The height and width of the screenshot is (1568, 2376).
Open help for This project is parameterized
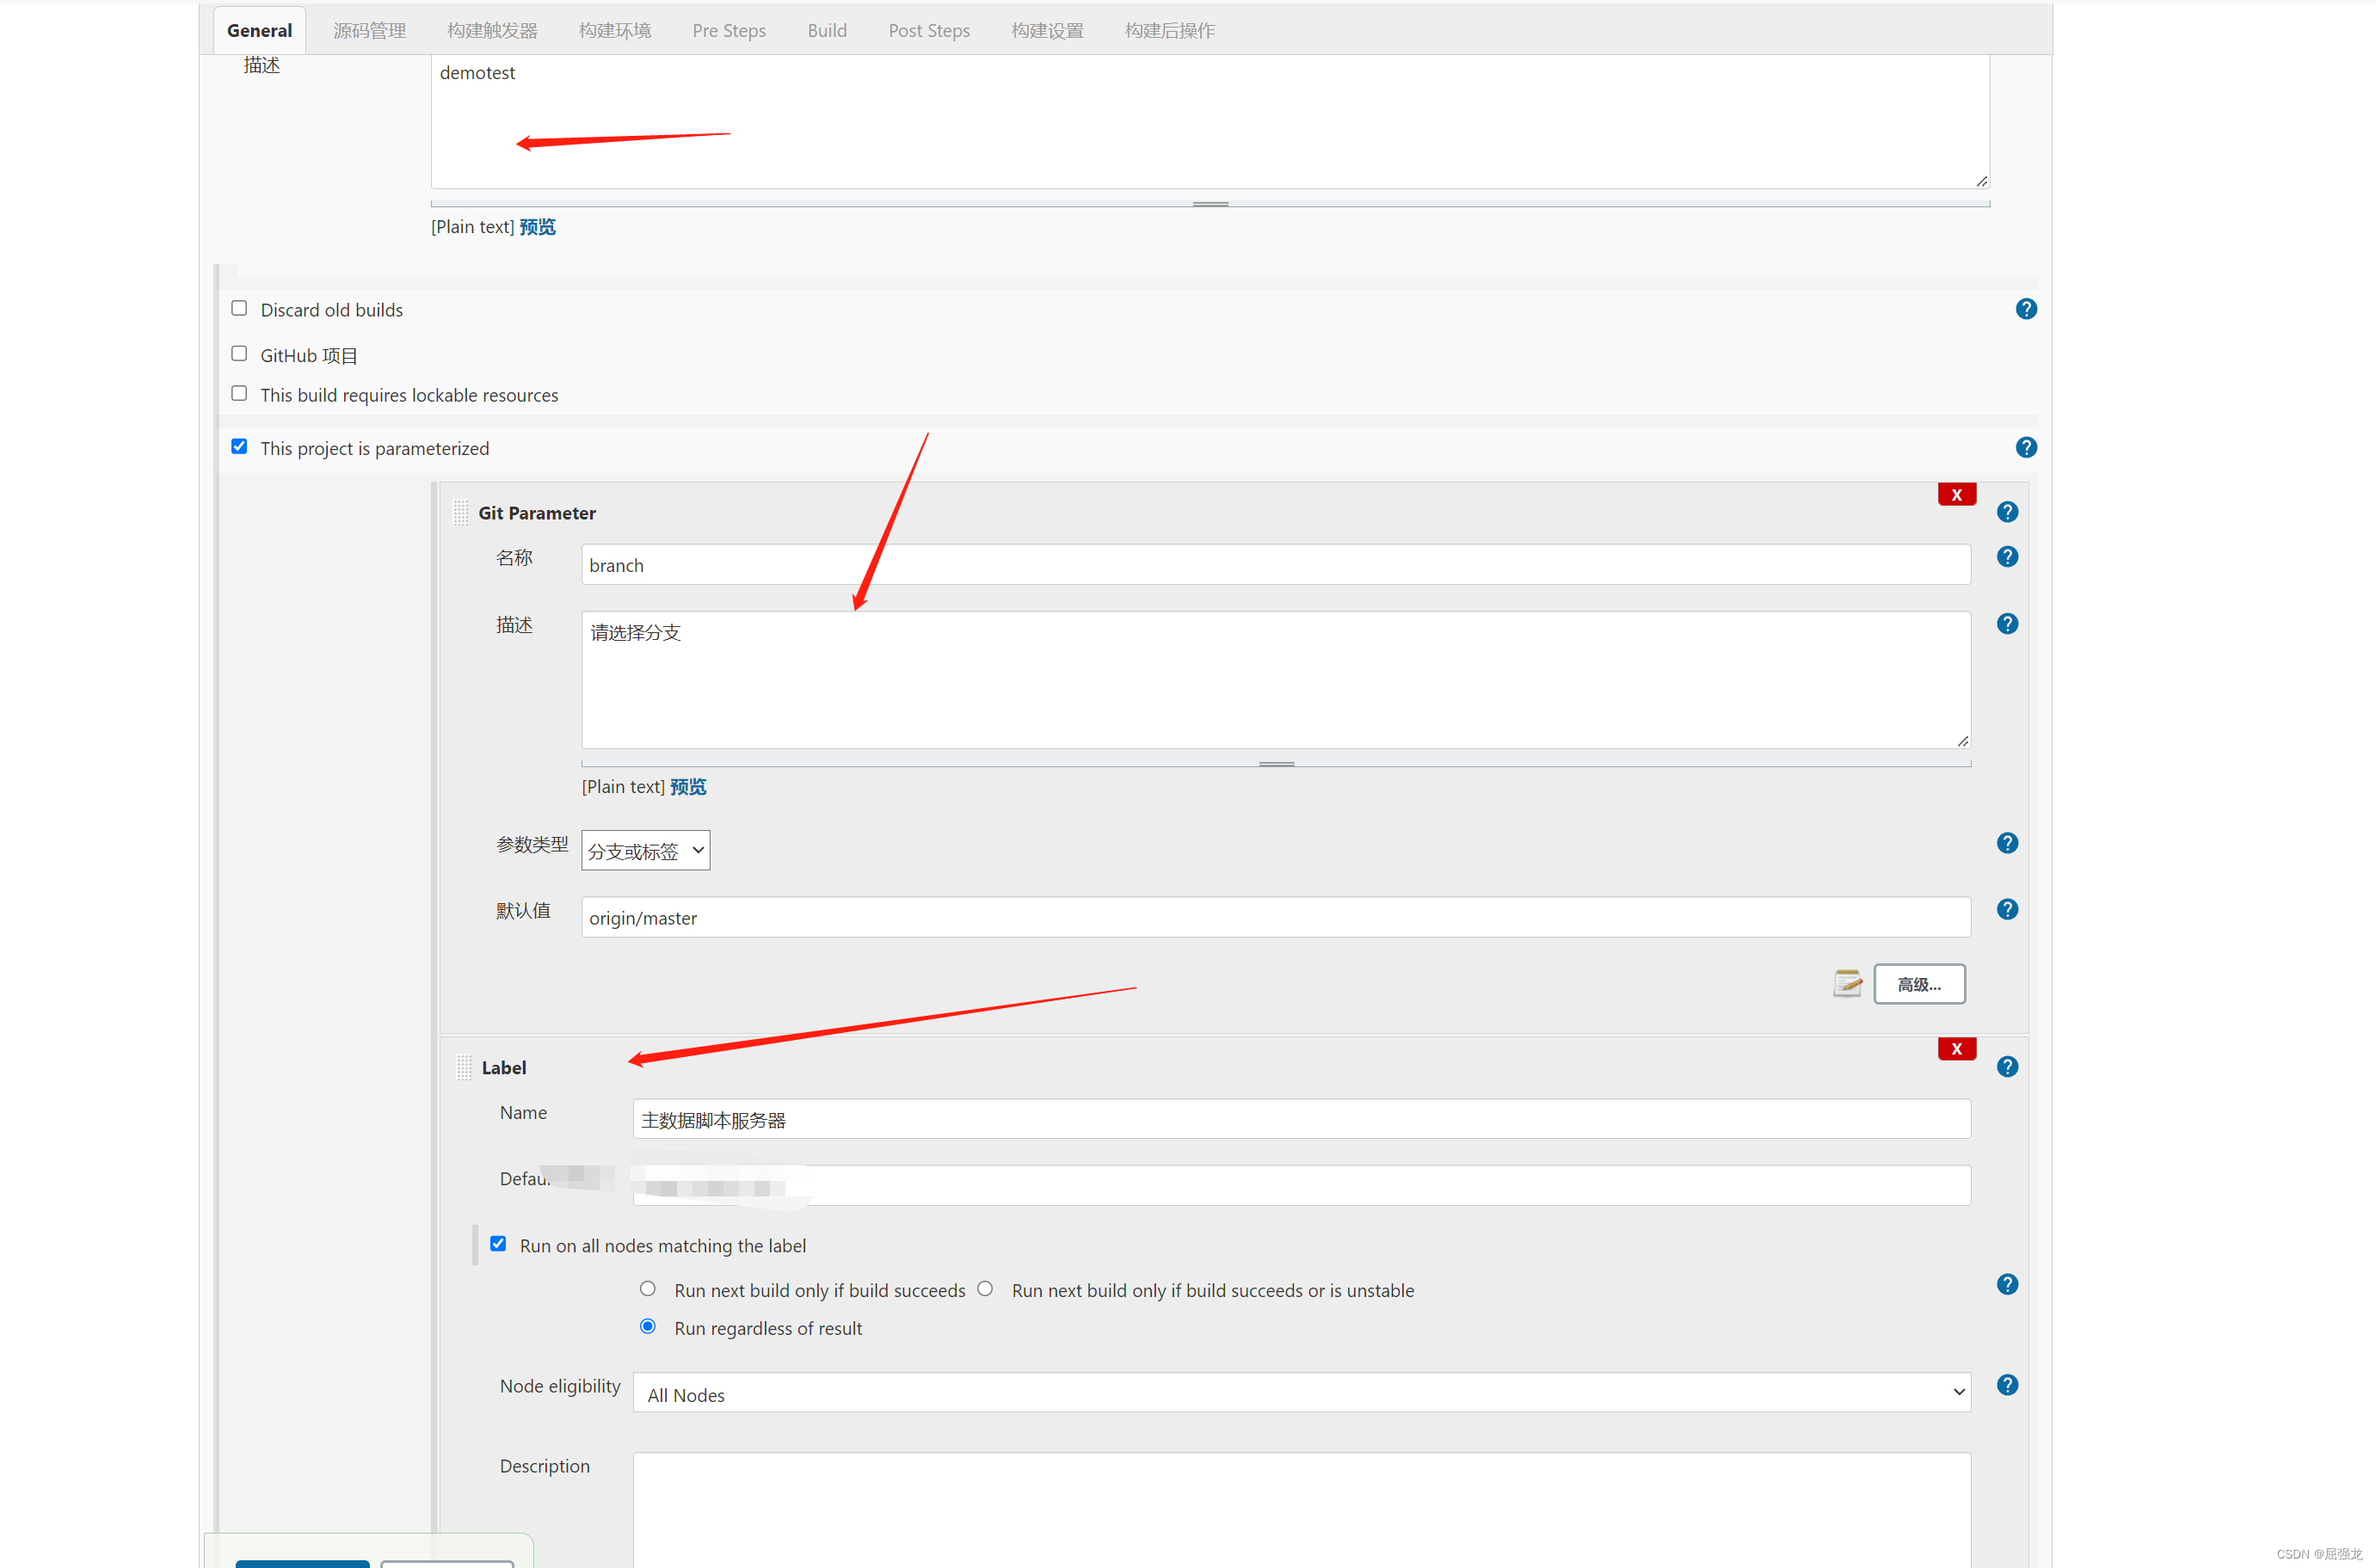click(x=2026, y=447)
